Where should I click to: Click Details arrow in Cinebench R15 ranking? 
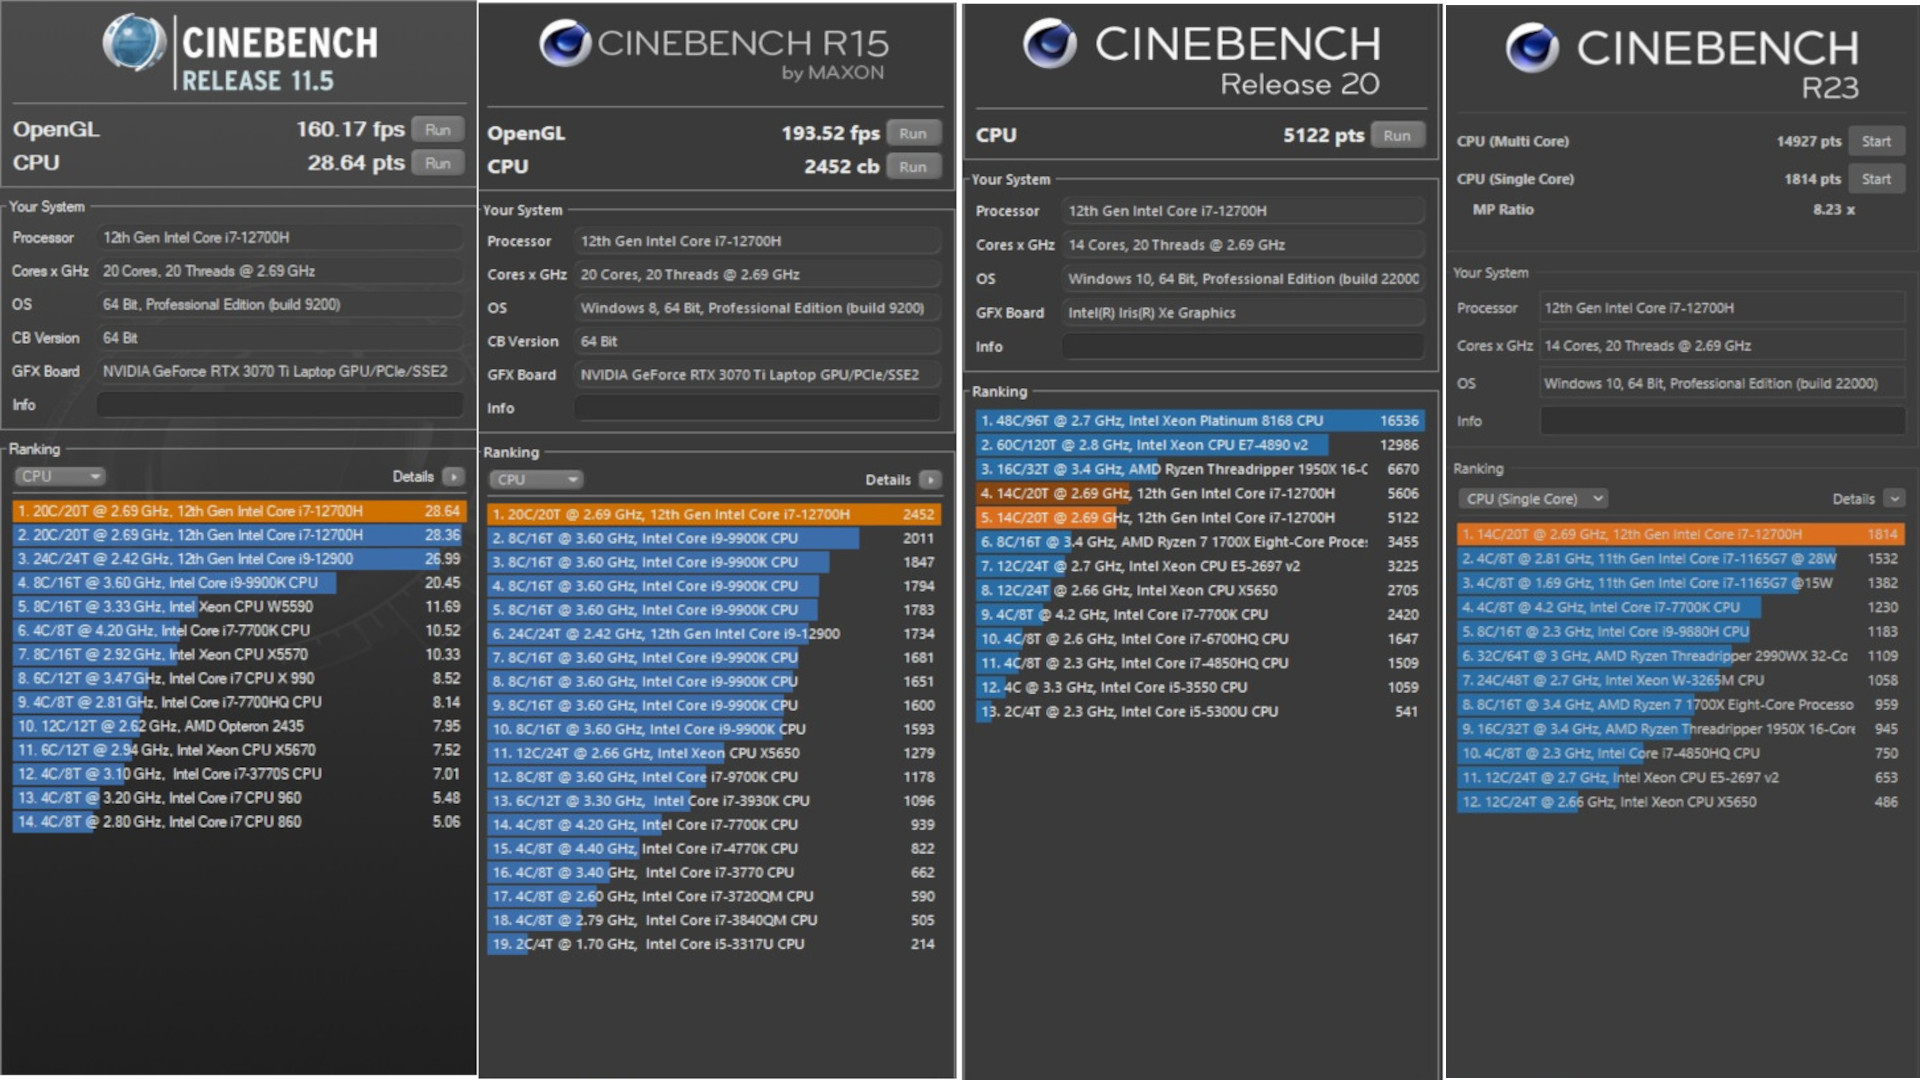coord(930,480)
